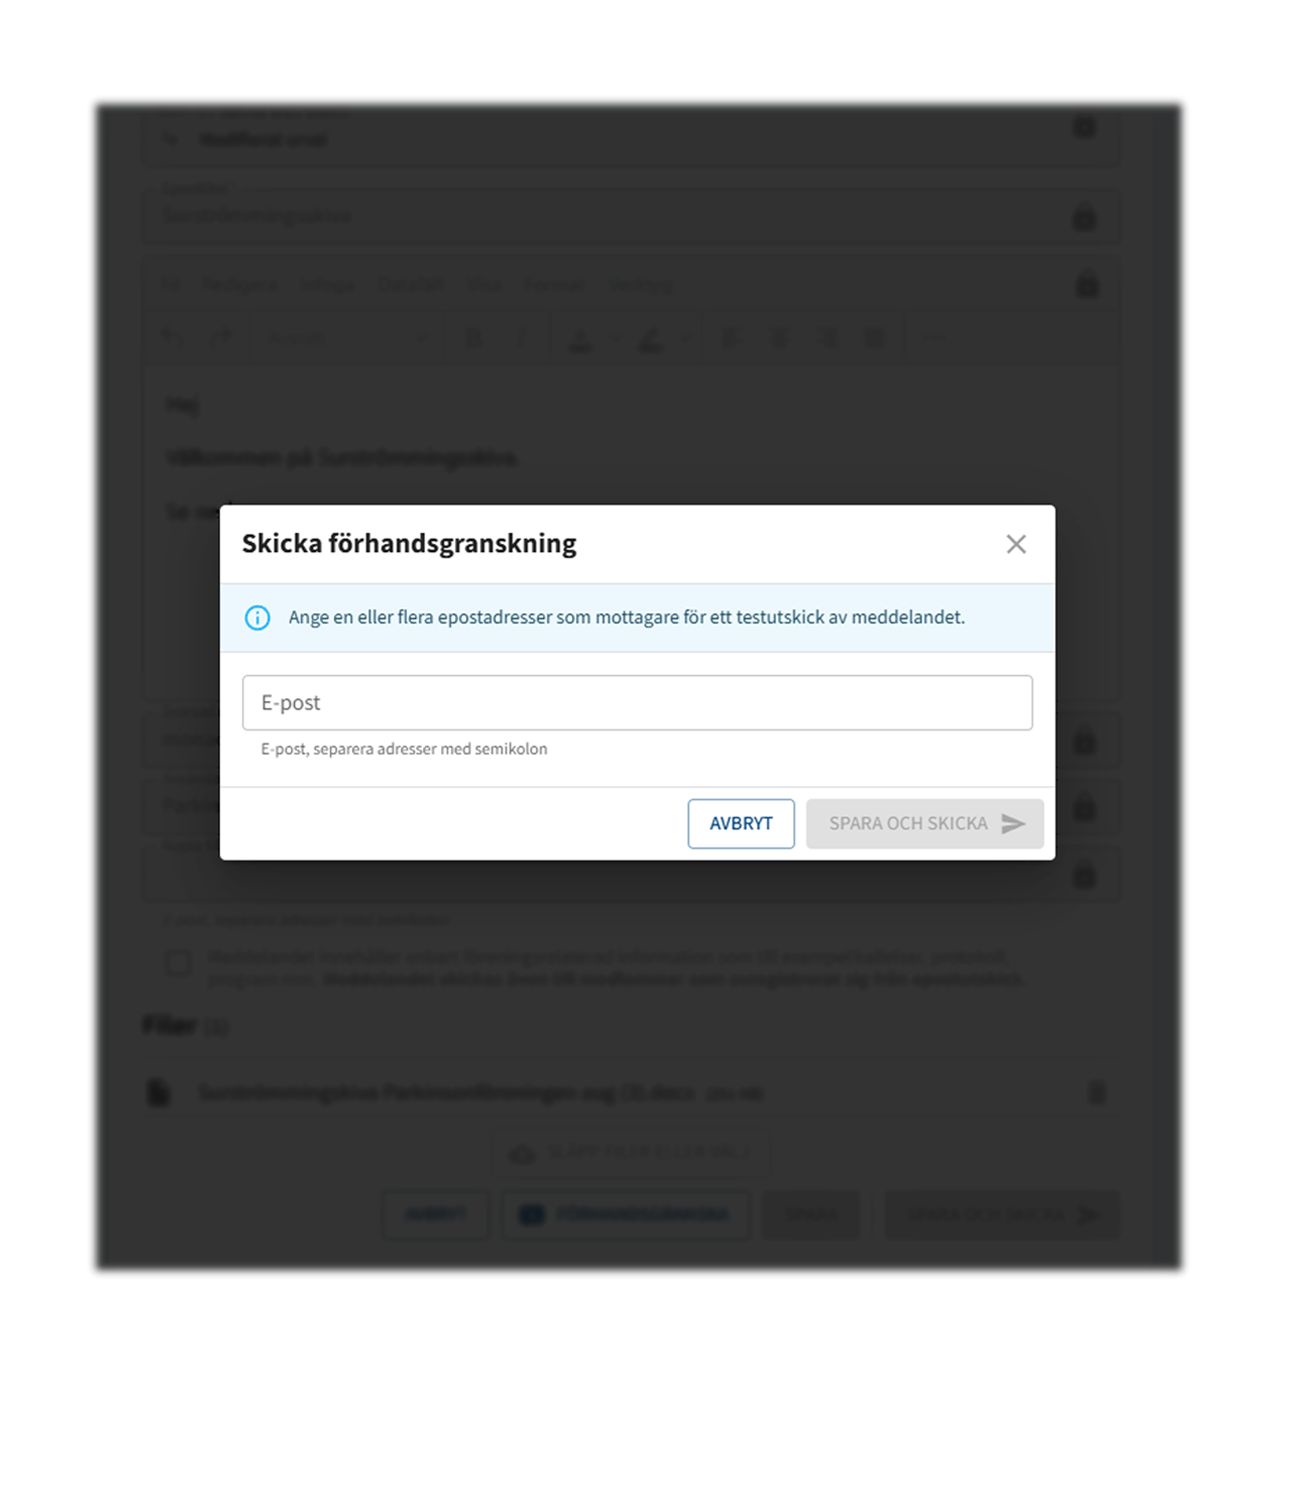Open the Format menu in the editor menu bar
The height and width of the screenshot is (1500, 1300).
(553, 285)
